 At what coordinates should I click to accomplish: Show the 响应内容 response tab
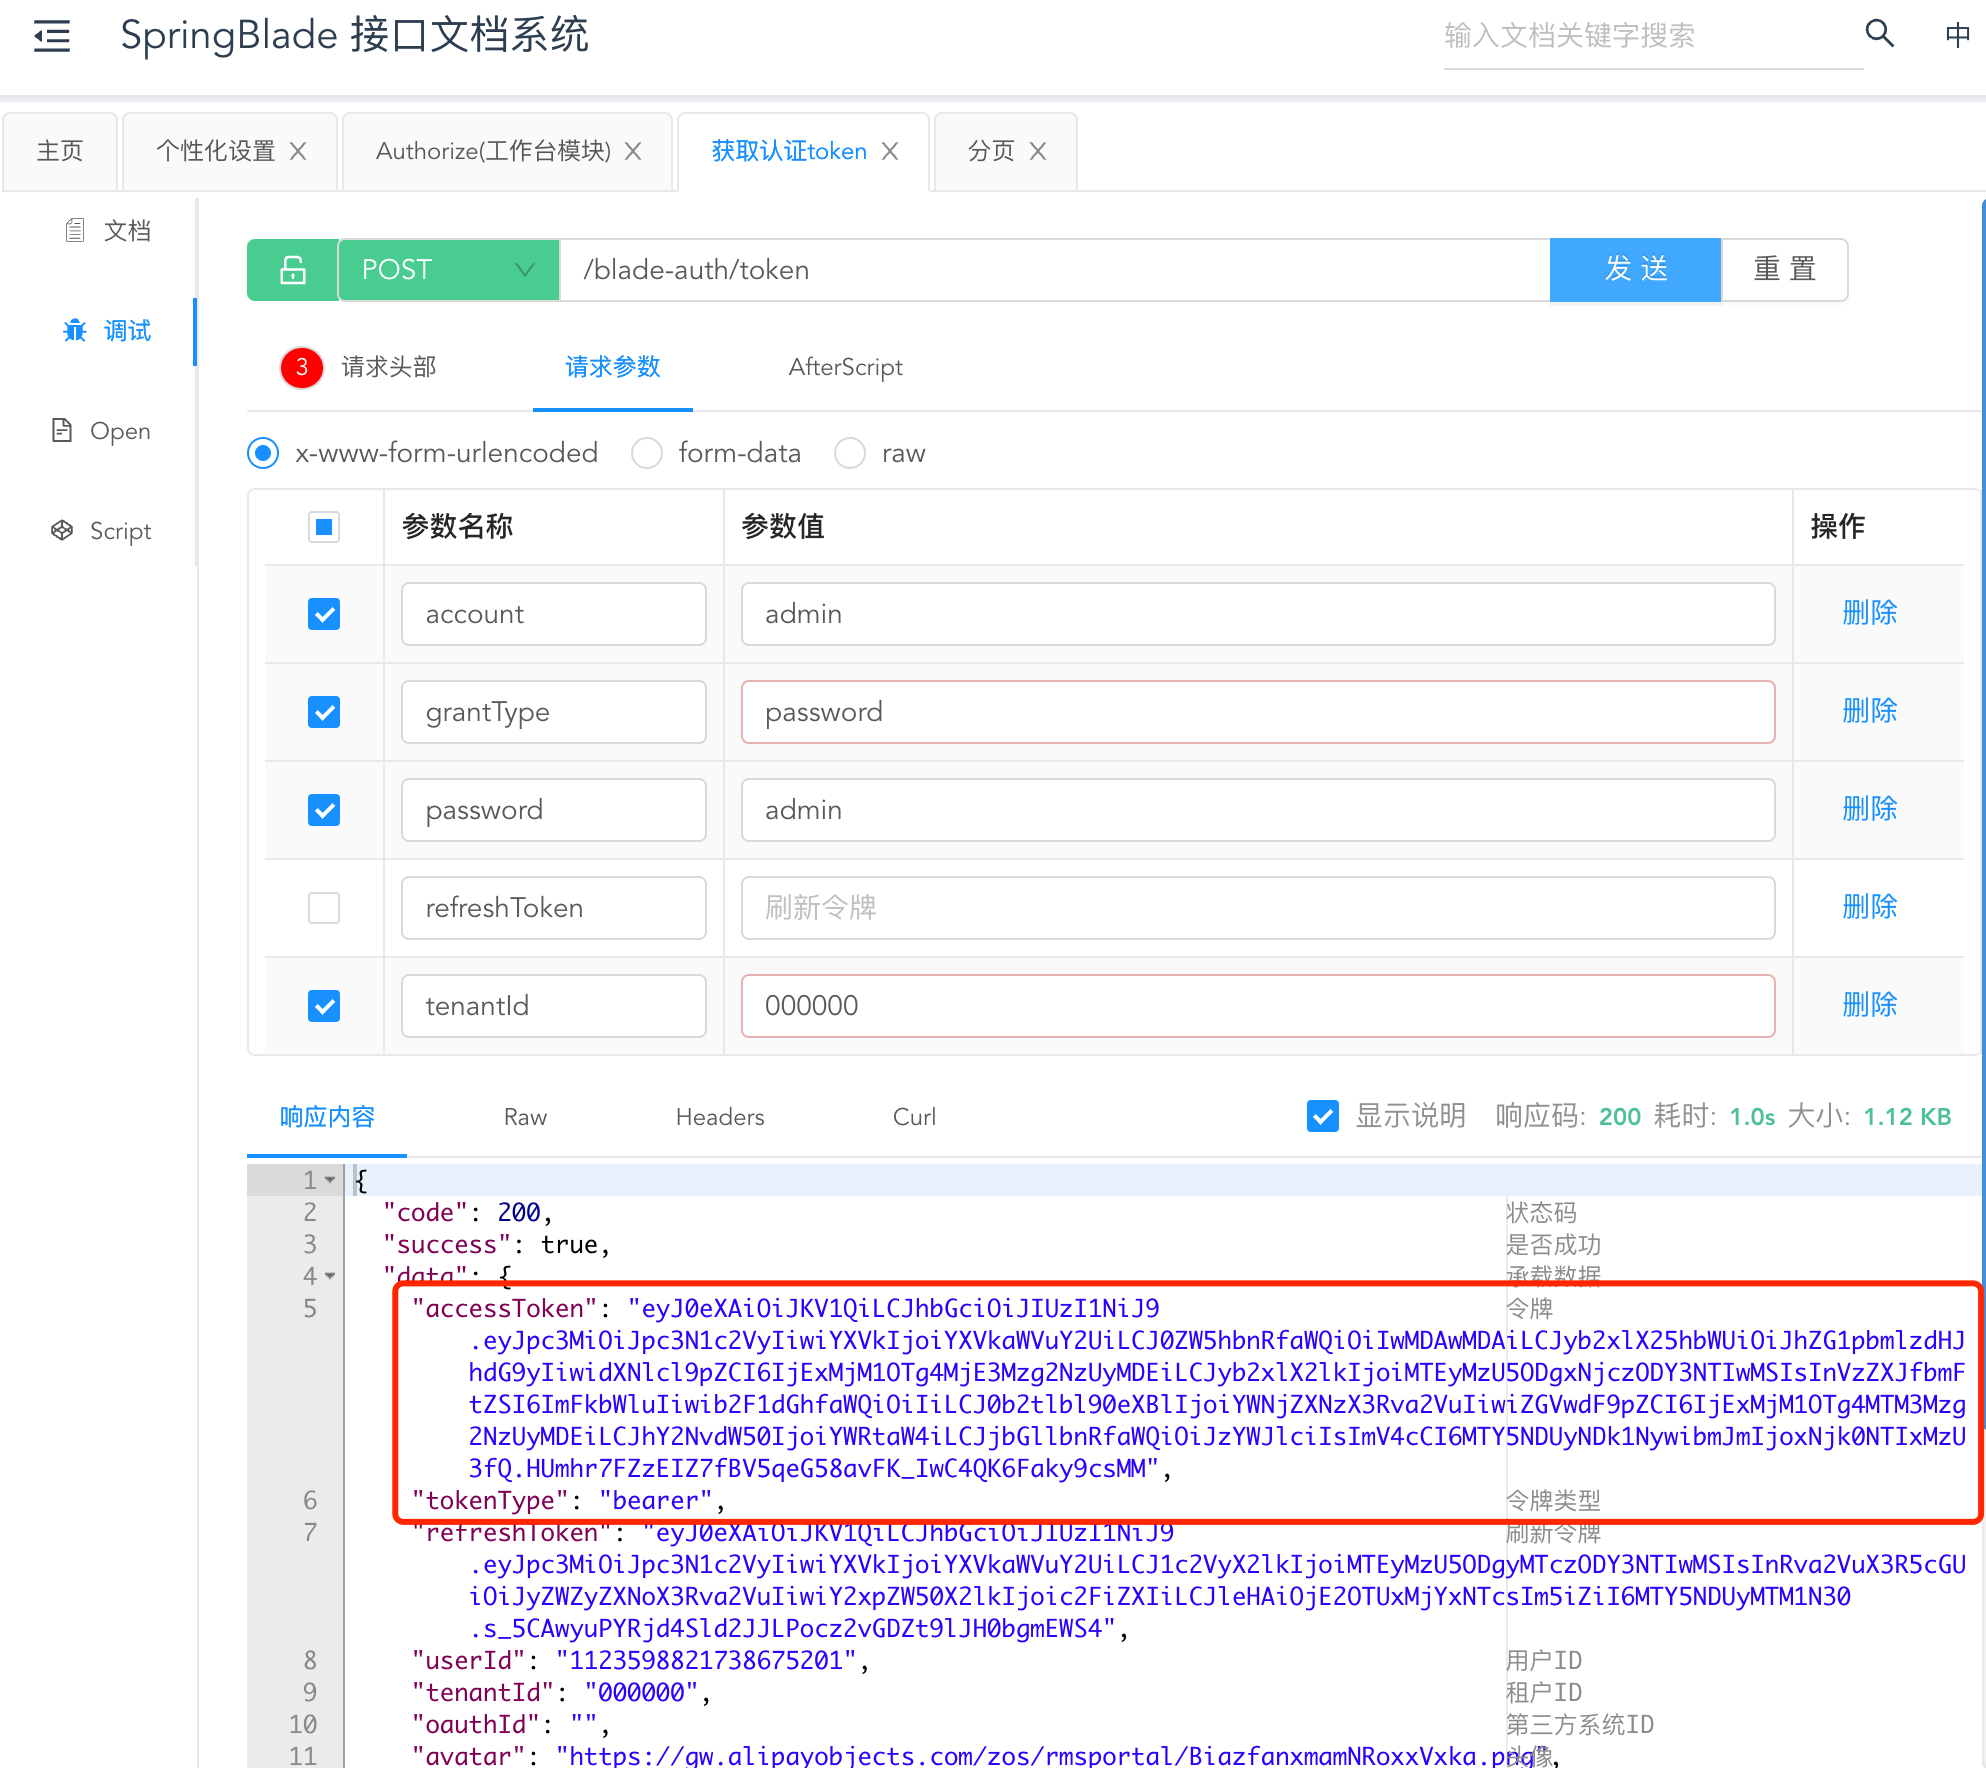327,1117
